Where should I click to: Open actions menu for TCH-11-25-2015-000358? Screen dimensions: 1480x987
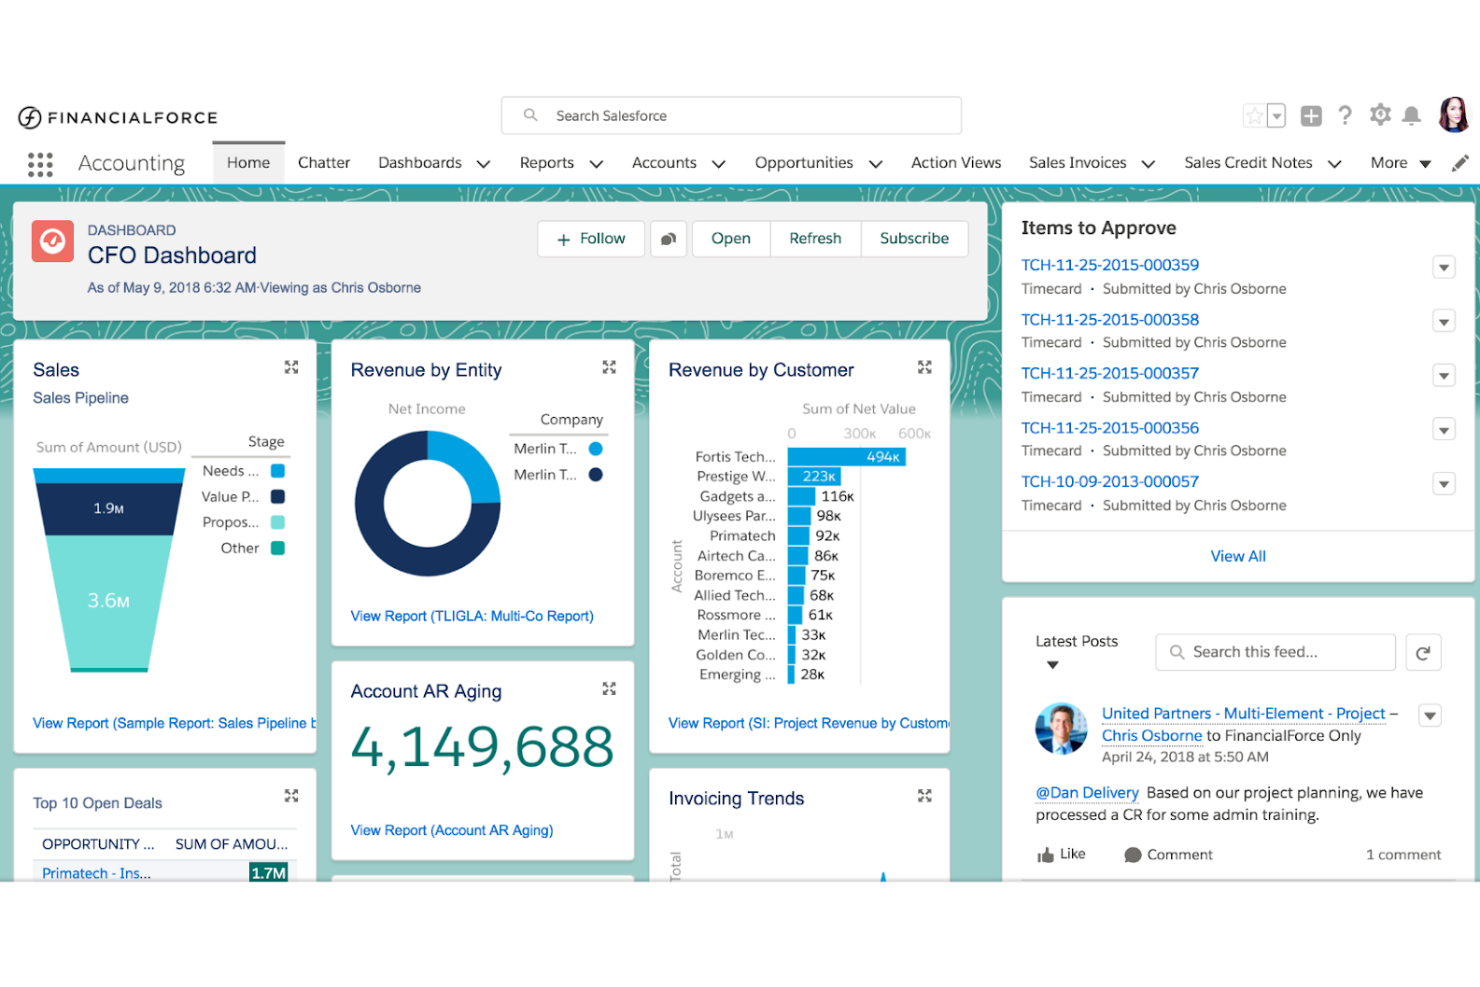(x=1443, y=321)
